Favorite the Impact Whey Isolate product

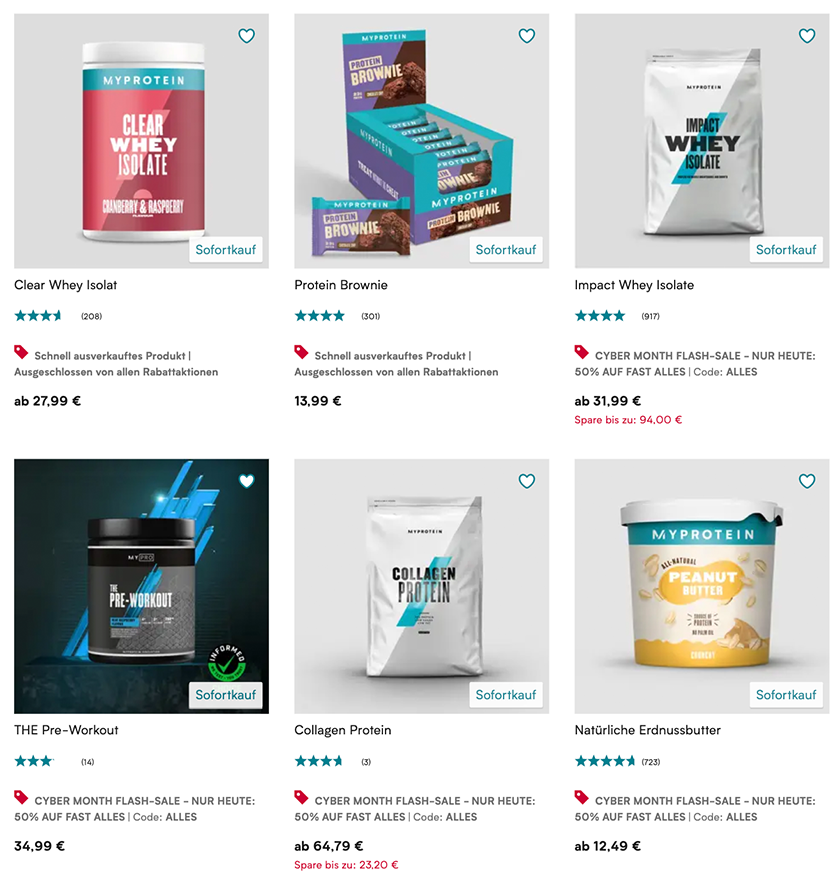[807, 36]
